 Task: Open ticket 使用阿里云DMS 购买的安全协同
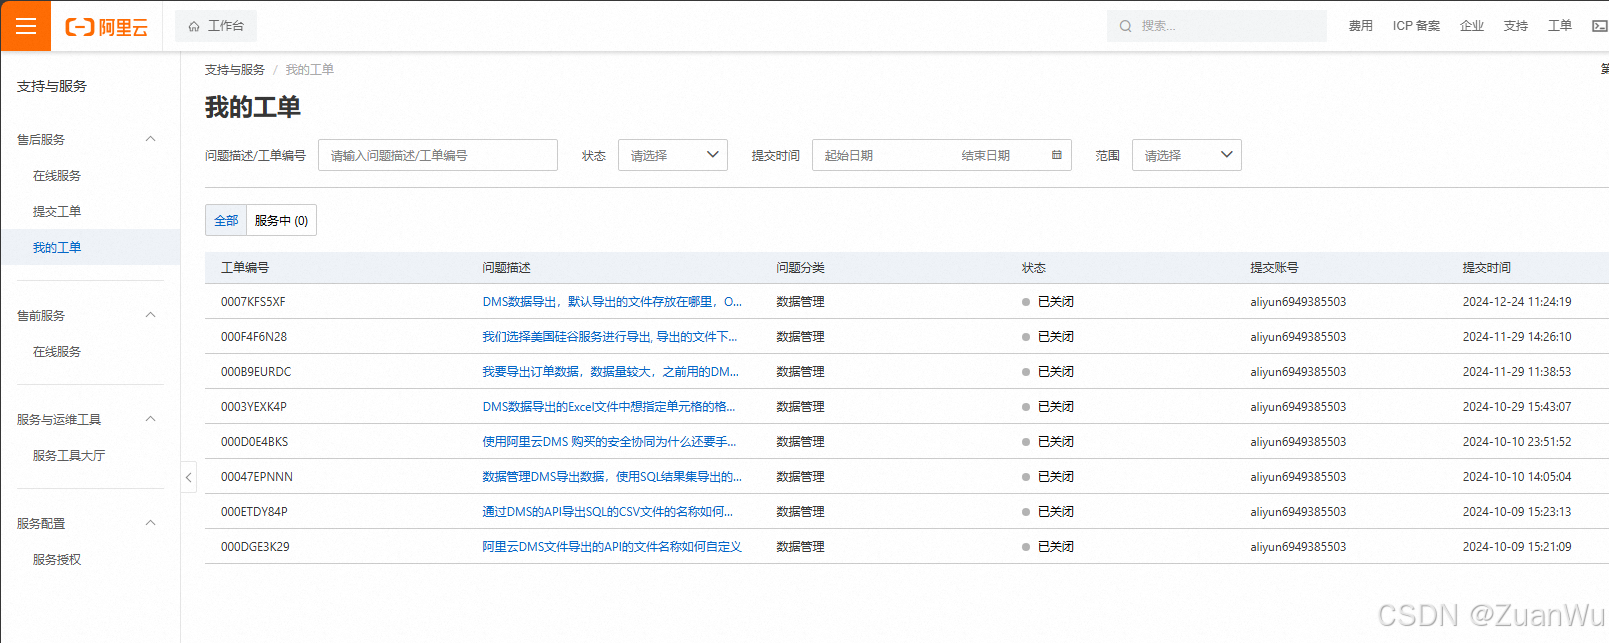[609, 442]
